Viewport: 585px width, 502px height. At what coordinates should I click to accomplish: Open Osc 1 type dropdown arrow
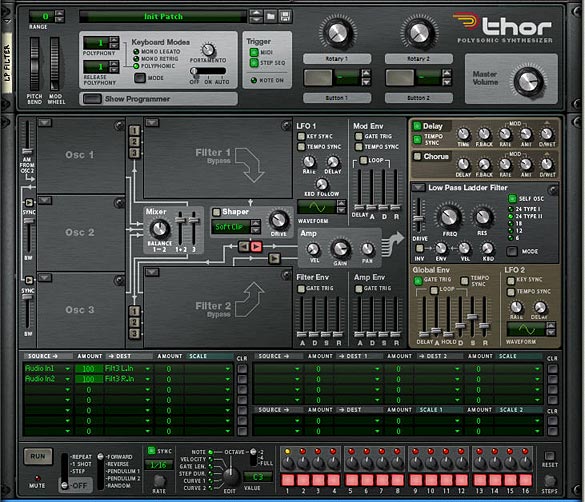pyautogui.click(x=45, y=123)
